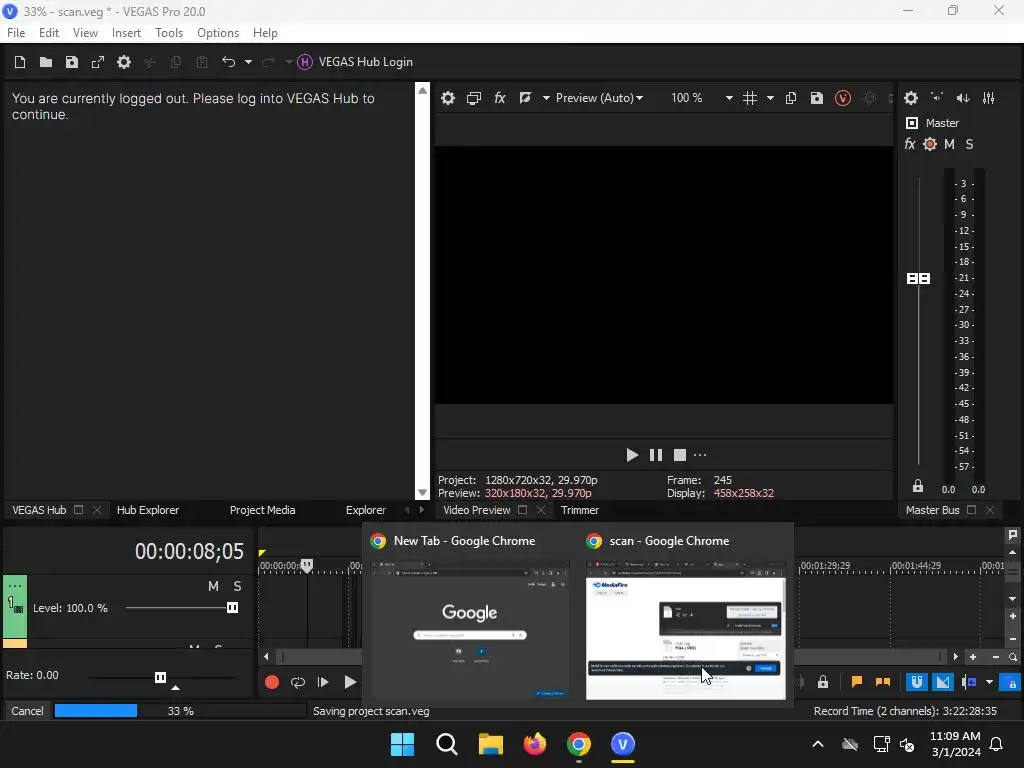Mute the Master bus with M button
The image size is (1024, 768).
(950, 144)
